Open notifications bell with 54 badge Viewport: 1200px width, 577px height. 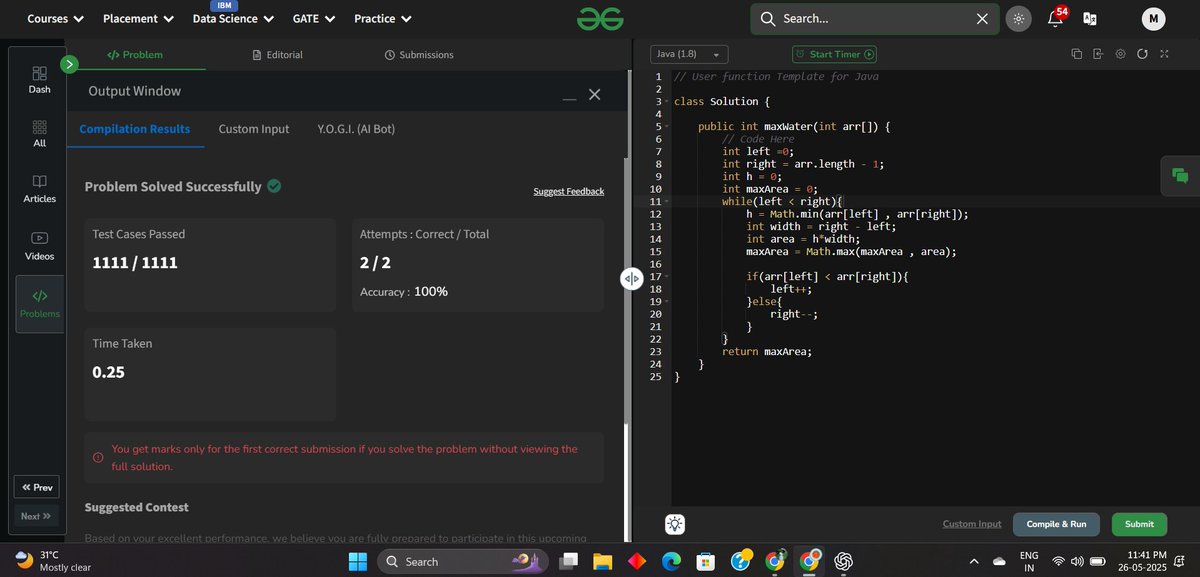pyautogui.click(x=1055, y=18)
